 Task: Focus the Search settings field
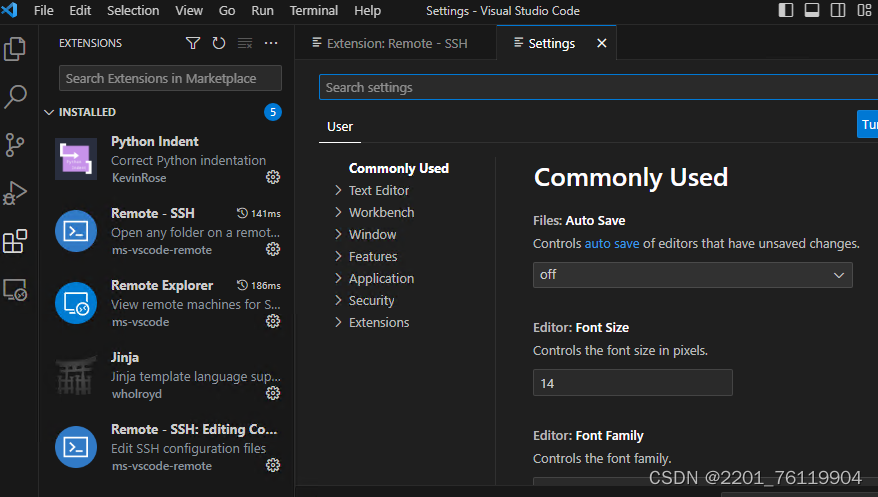(x=598, y=87)
